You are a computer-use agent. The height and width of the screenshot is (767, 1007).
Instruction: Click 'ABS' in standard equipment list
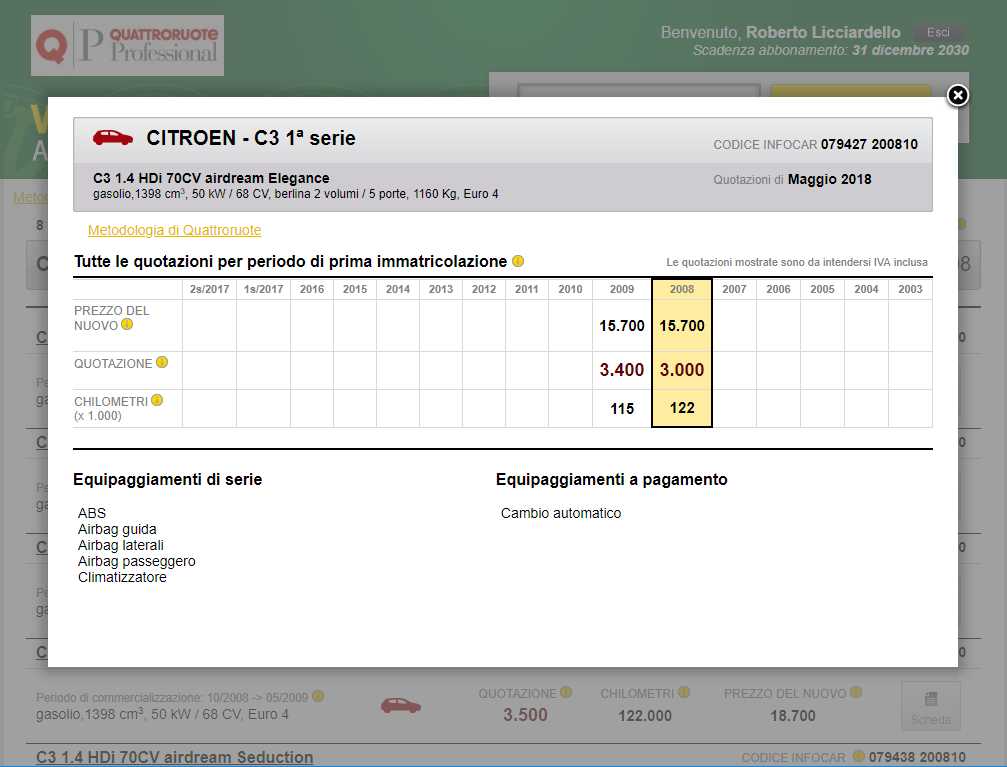coord(92,513)
